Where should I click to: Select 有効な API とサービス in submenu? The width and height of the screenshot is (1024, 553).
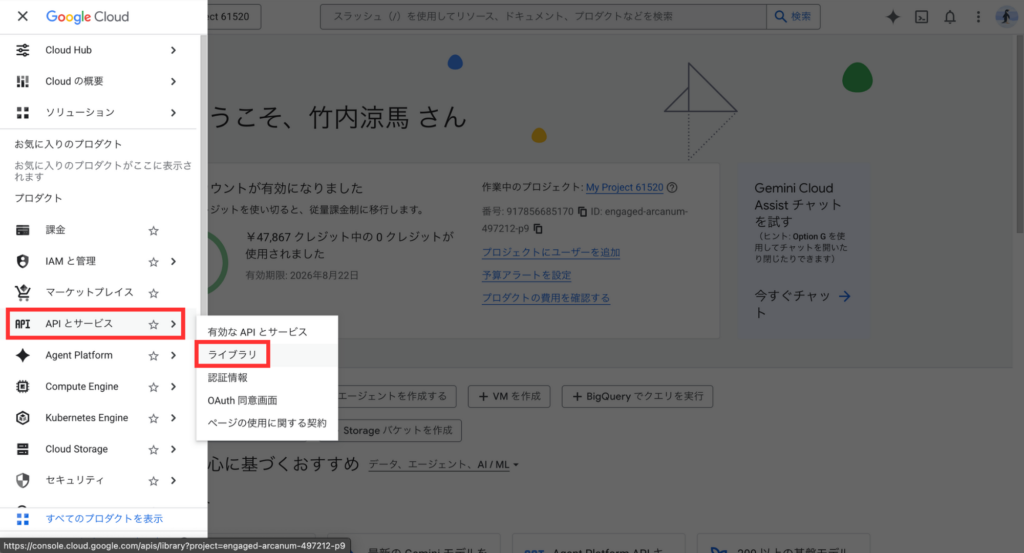pyautogui.click(x=266, y=332)
